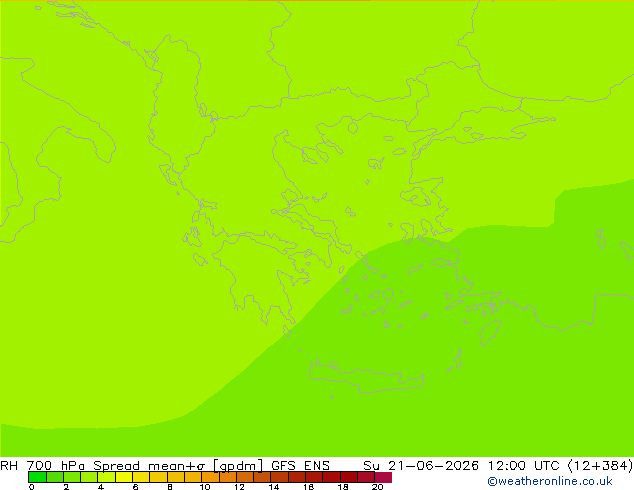
Task: Pick the yellow-green legend swatch starting at 4
Action: pos(106,477)
